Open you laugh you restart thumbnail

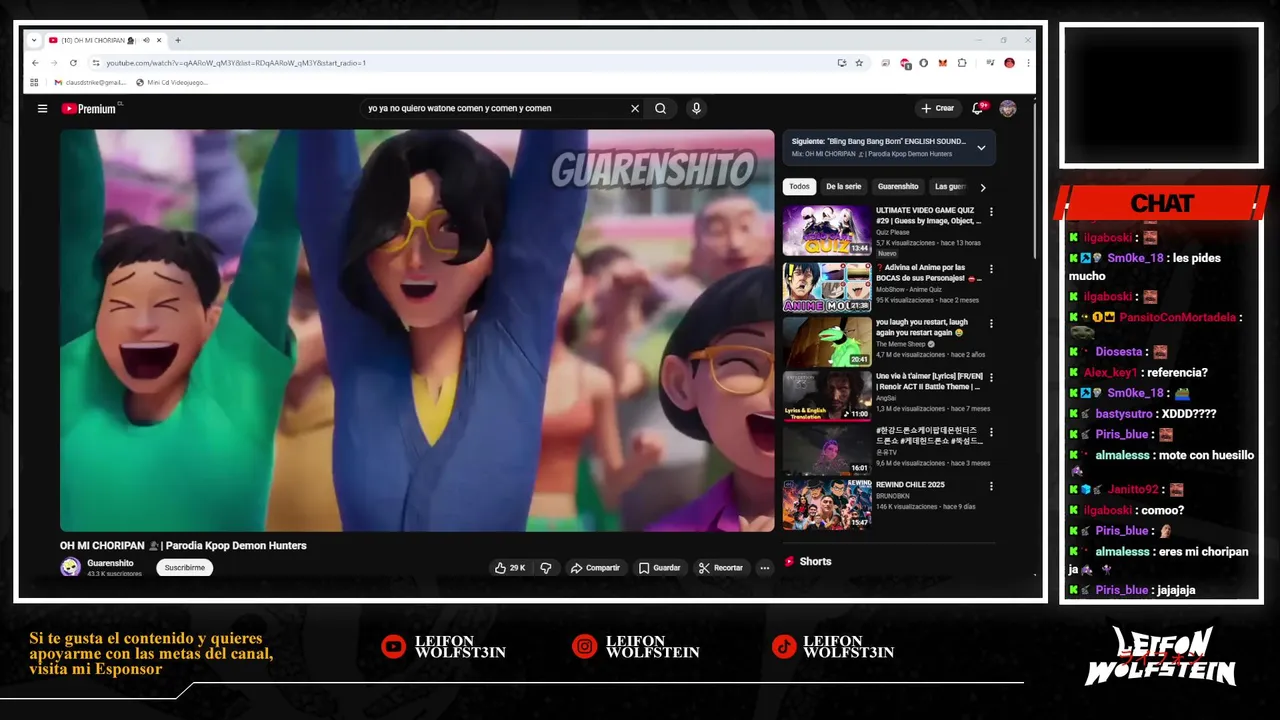coord(827,341)
